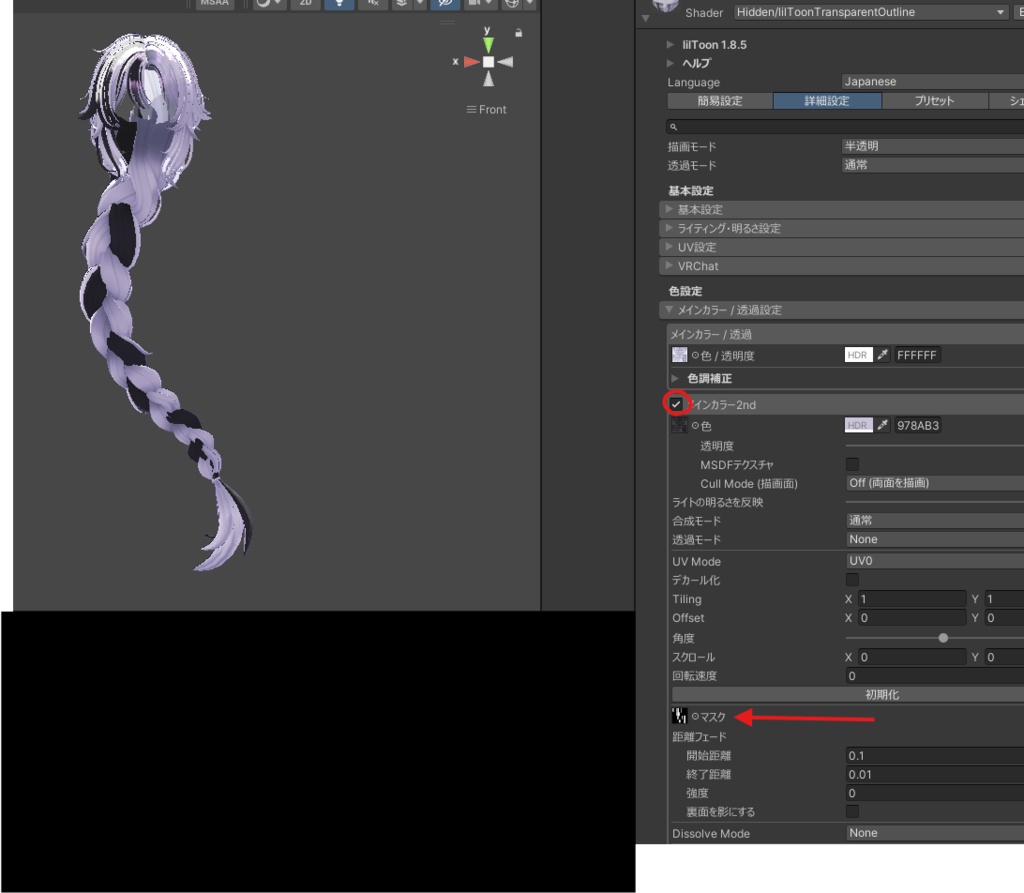Click the material preview sphere icon beside Shader
Viewport: 1024px width, 893px height.
(x=665, y=6)
